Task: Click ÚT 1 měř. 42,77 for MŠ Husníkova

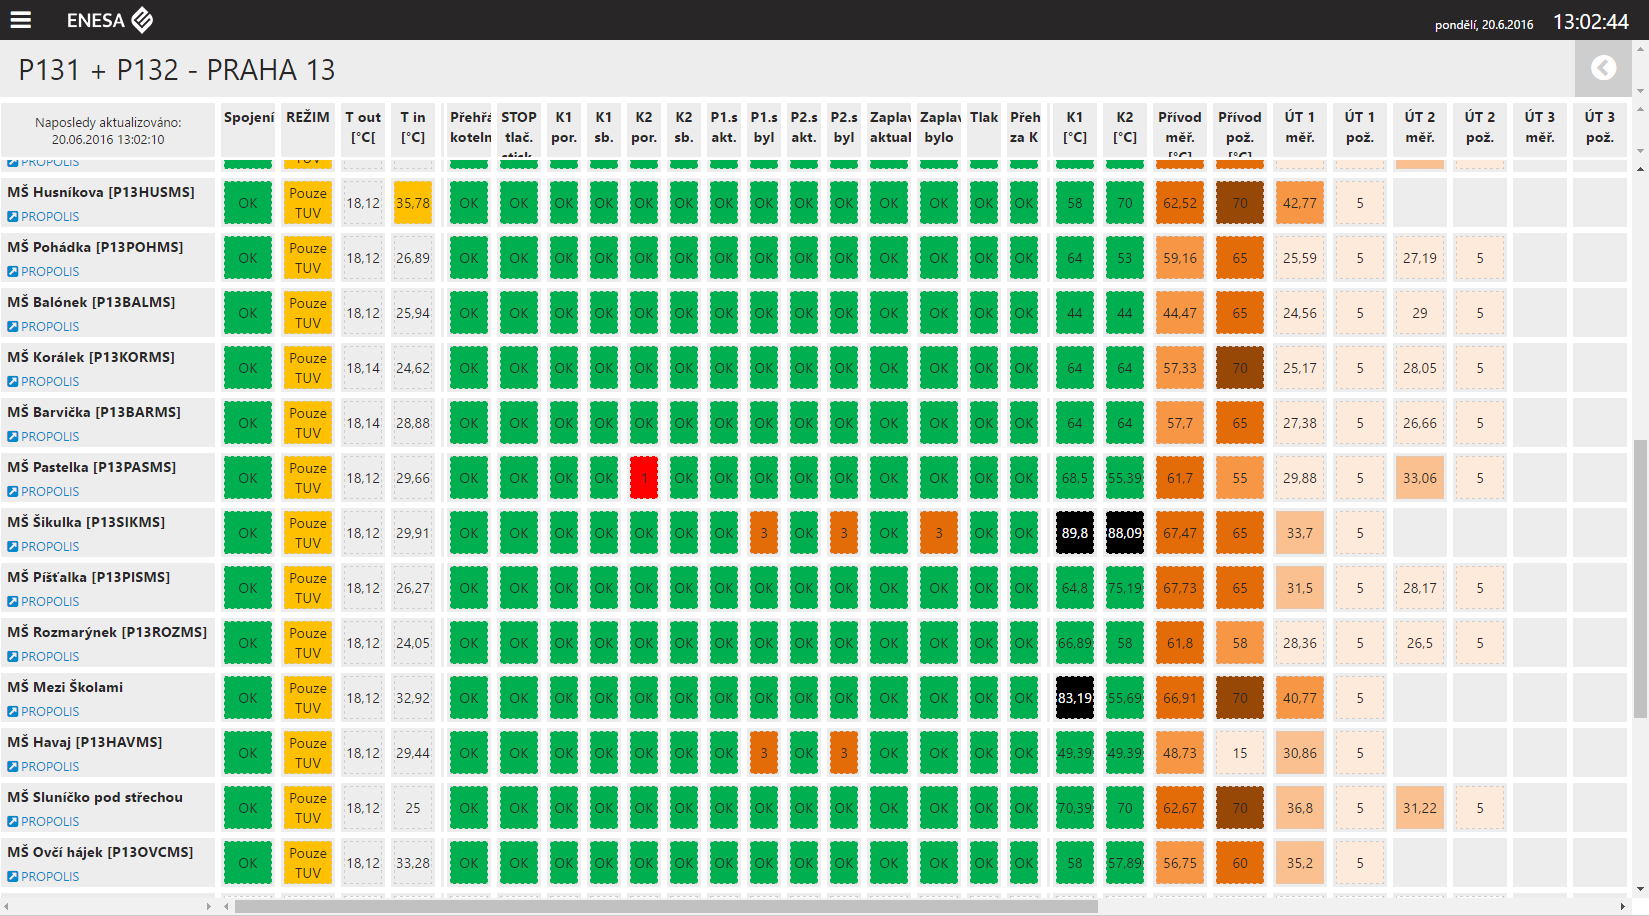Action: 1300,203
